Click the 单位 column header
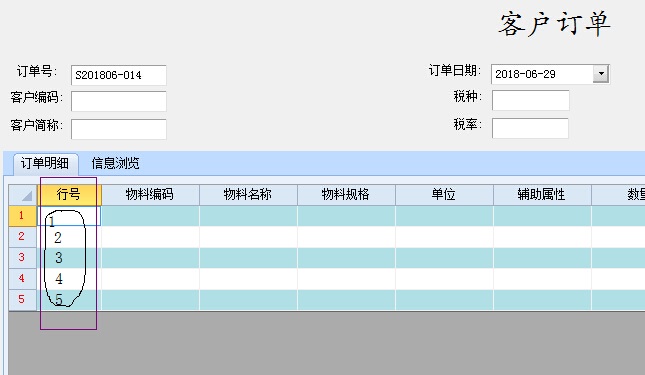 tap(444, 195)
